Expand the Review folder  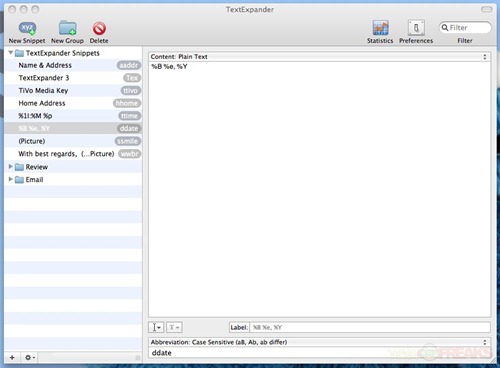(11, 166)
